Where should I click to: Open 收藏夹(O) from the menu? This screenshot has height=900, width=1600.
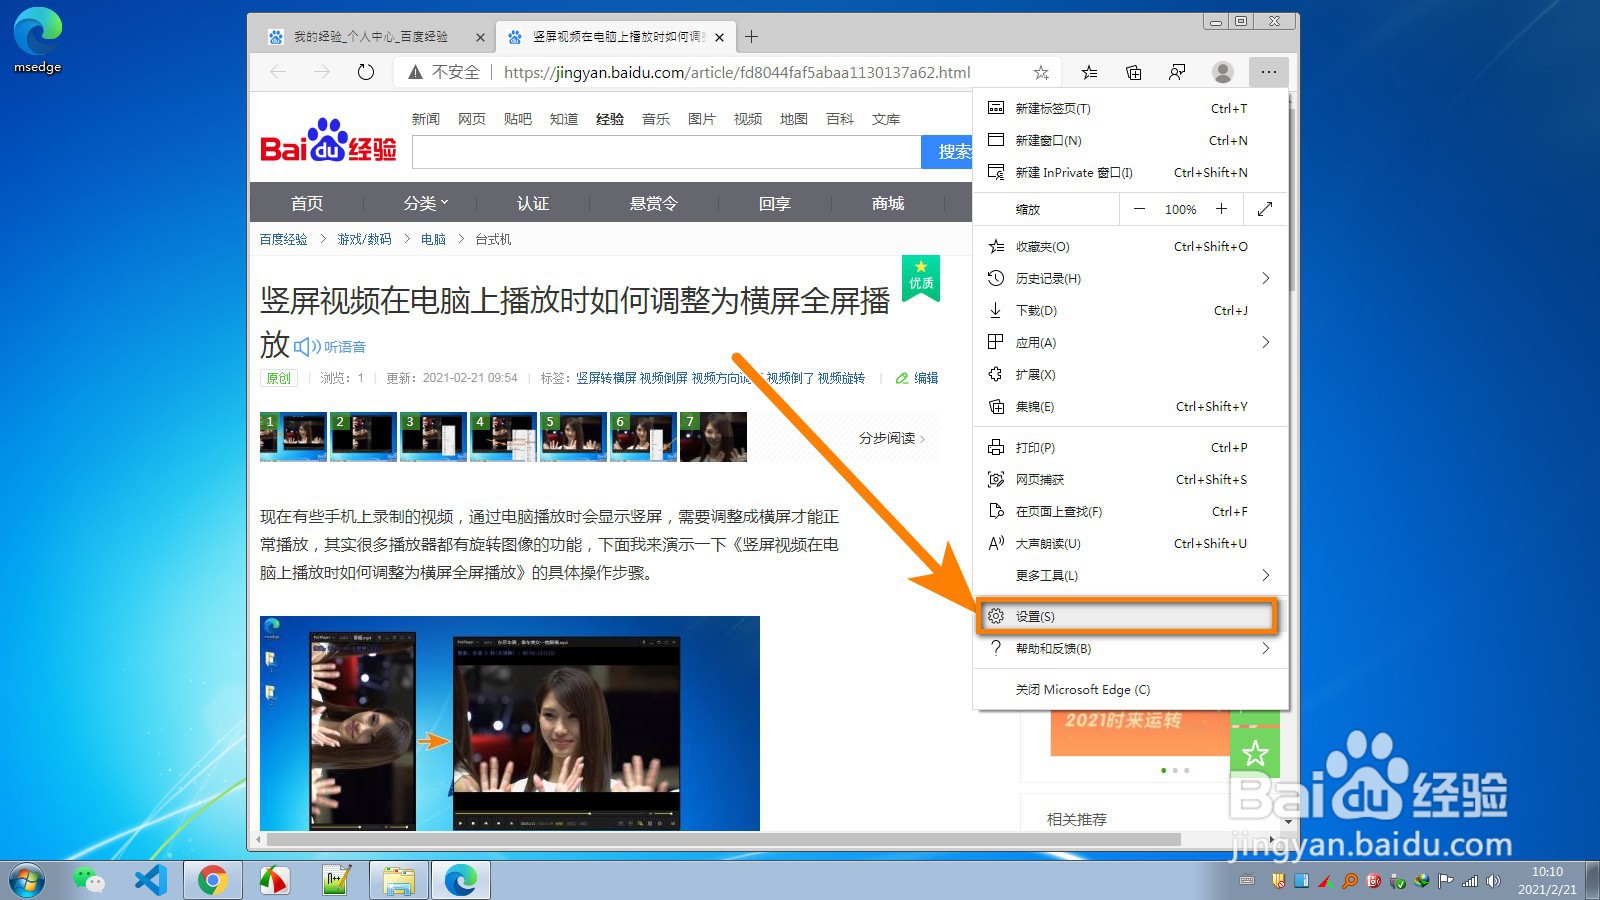click(1131, 246)
